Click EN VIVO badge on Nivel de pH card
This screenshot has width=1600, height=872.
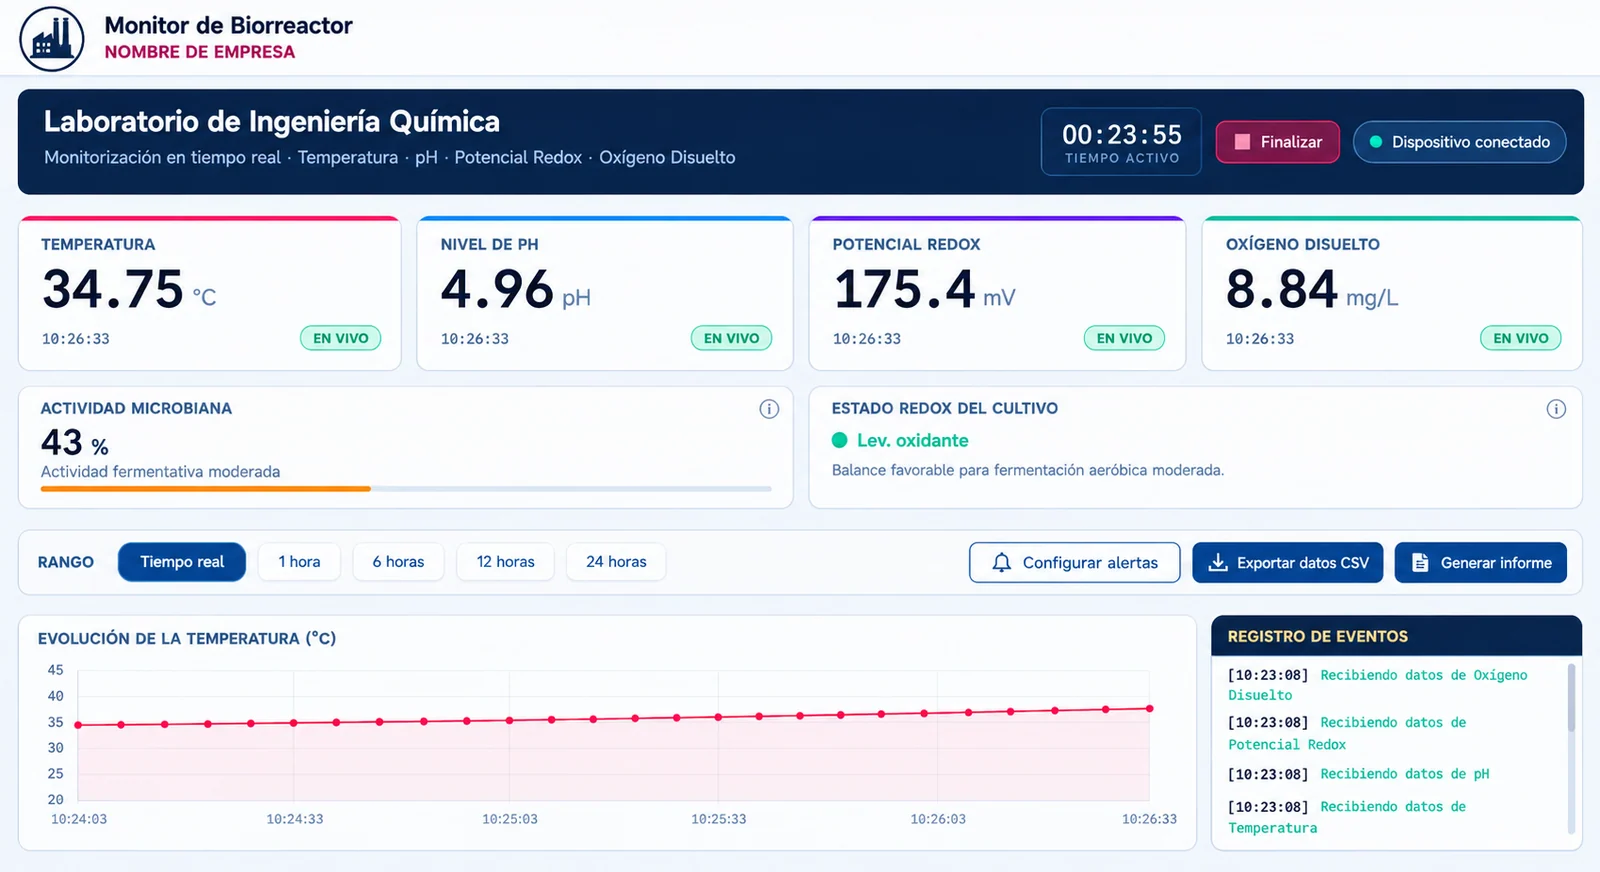pos(731,338)
